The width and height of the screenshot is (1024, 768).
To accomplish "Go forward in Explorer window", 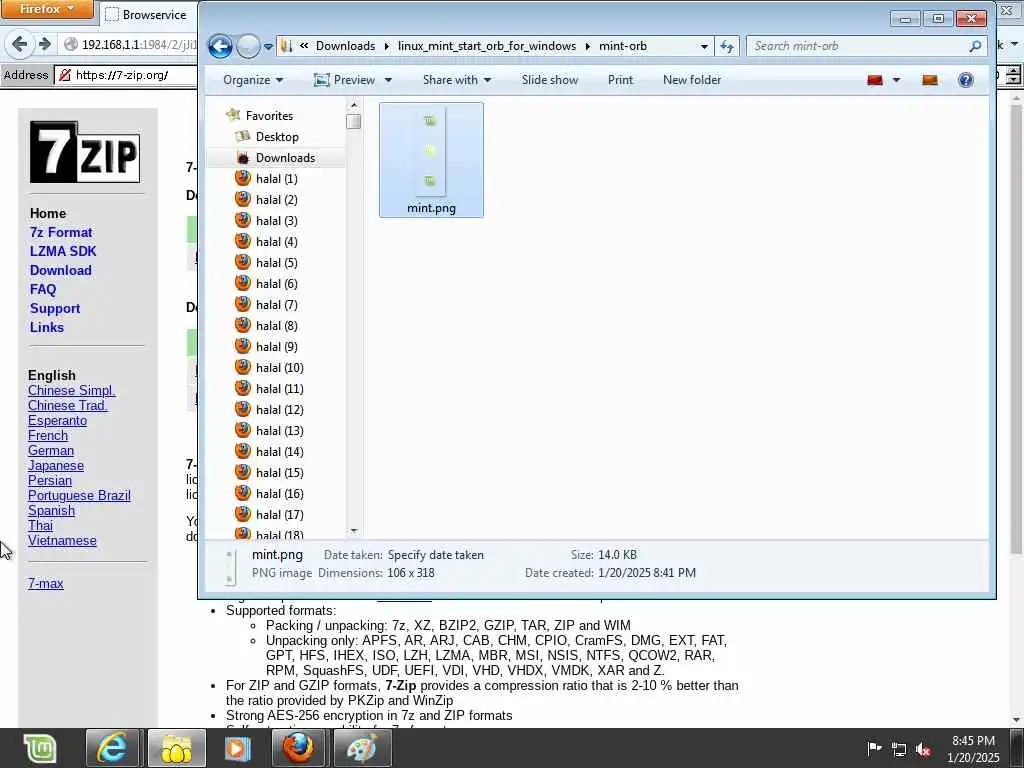I will 248,46.
